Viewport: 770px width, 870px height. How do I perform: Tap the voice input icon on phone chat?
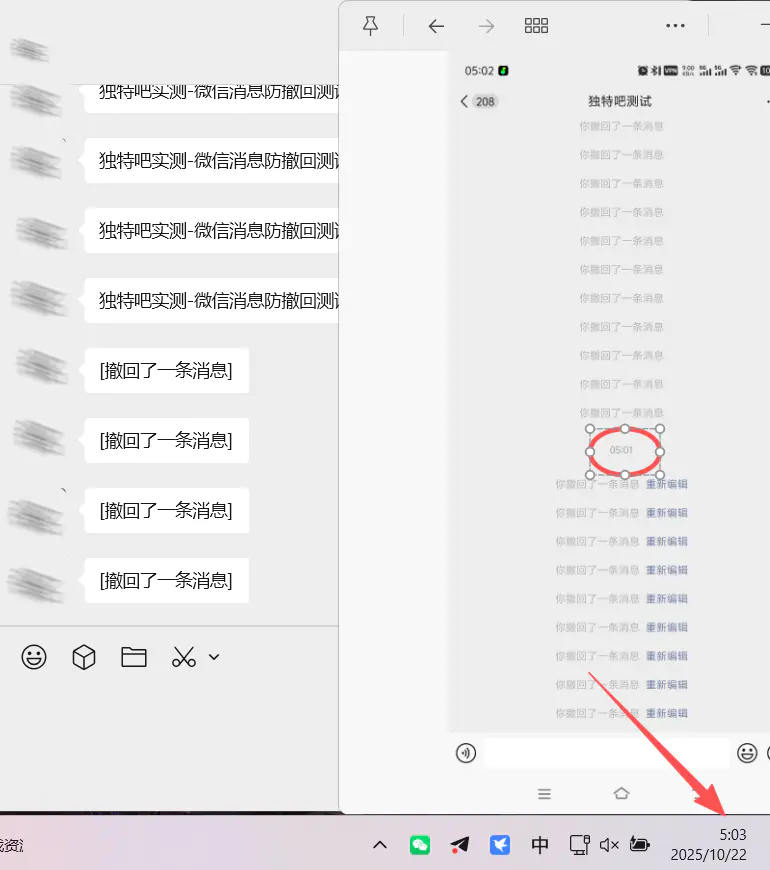[466, 753]
